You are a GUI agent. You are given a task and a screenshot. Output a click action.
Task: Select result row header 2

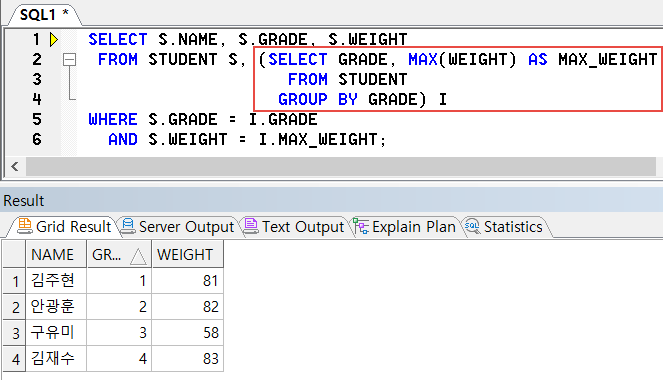(14, 307)
